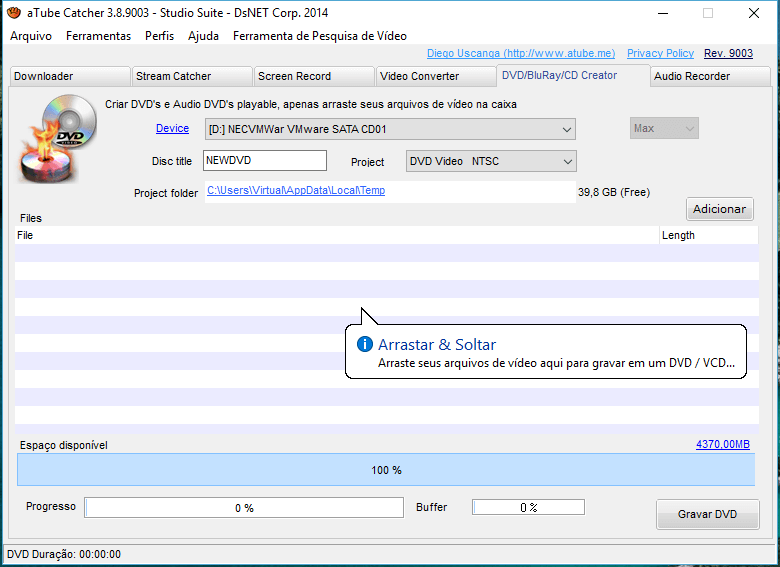Viewport: 780px width, 567px height.
Task: Open the Arquivo menu
Action: [31, 36]
